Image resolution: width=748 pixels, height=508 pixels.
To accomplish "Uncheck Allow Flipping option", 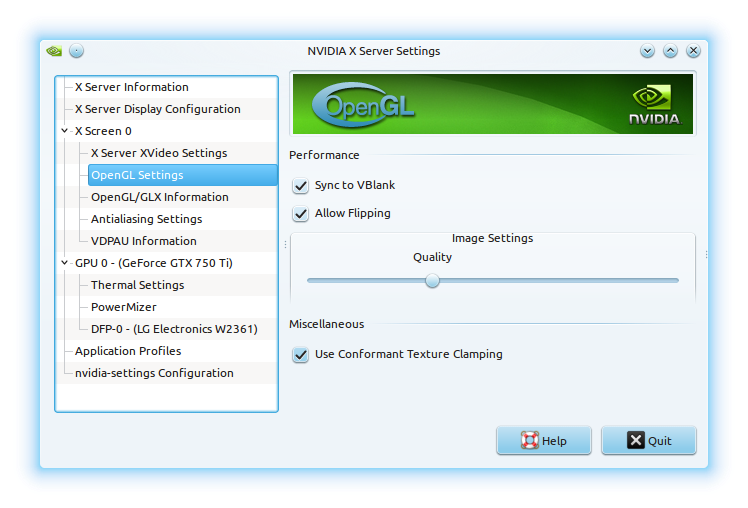I will pos(300,214).
